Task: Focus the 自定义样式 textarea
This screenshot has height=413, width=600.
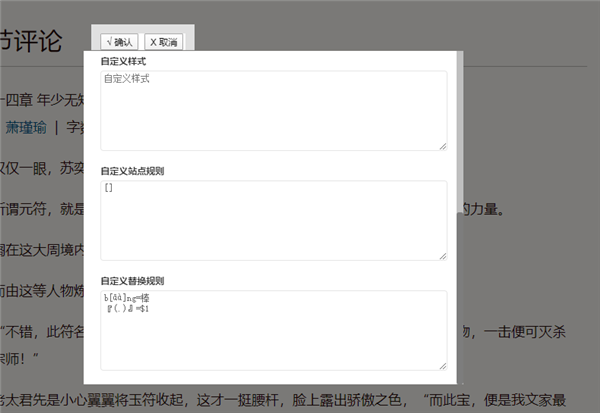Action: (x=274, y=111)
